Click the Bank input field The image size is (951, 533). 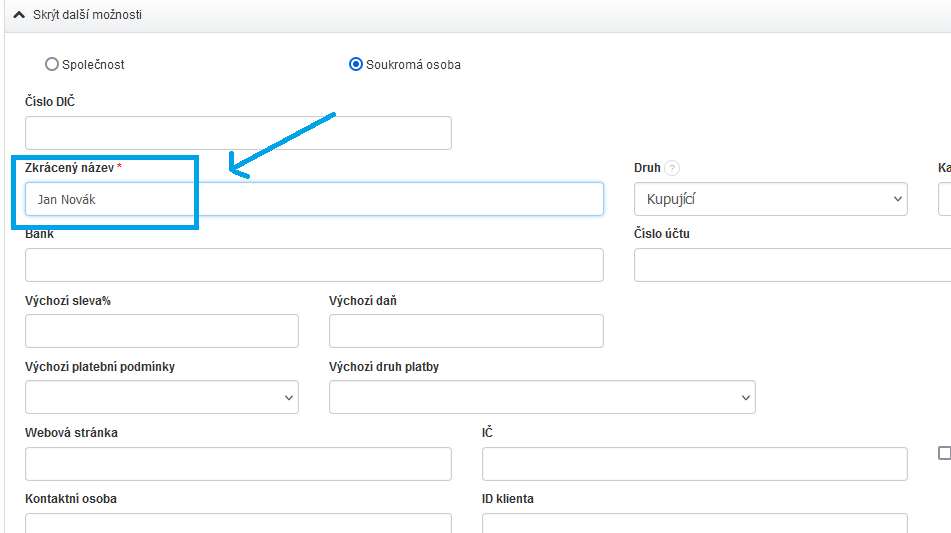[314, 265]
